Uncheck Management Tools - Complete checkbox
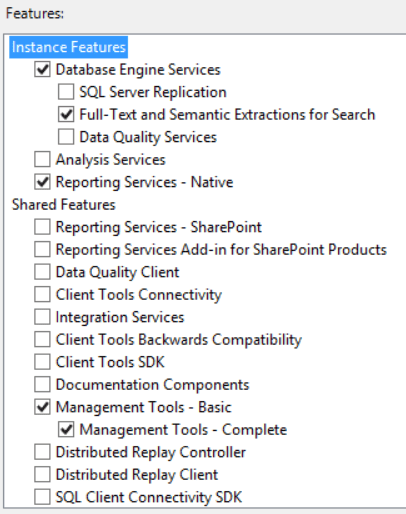The width and height of the screenshot is (406, 514). (66, 429)
